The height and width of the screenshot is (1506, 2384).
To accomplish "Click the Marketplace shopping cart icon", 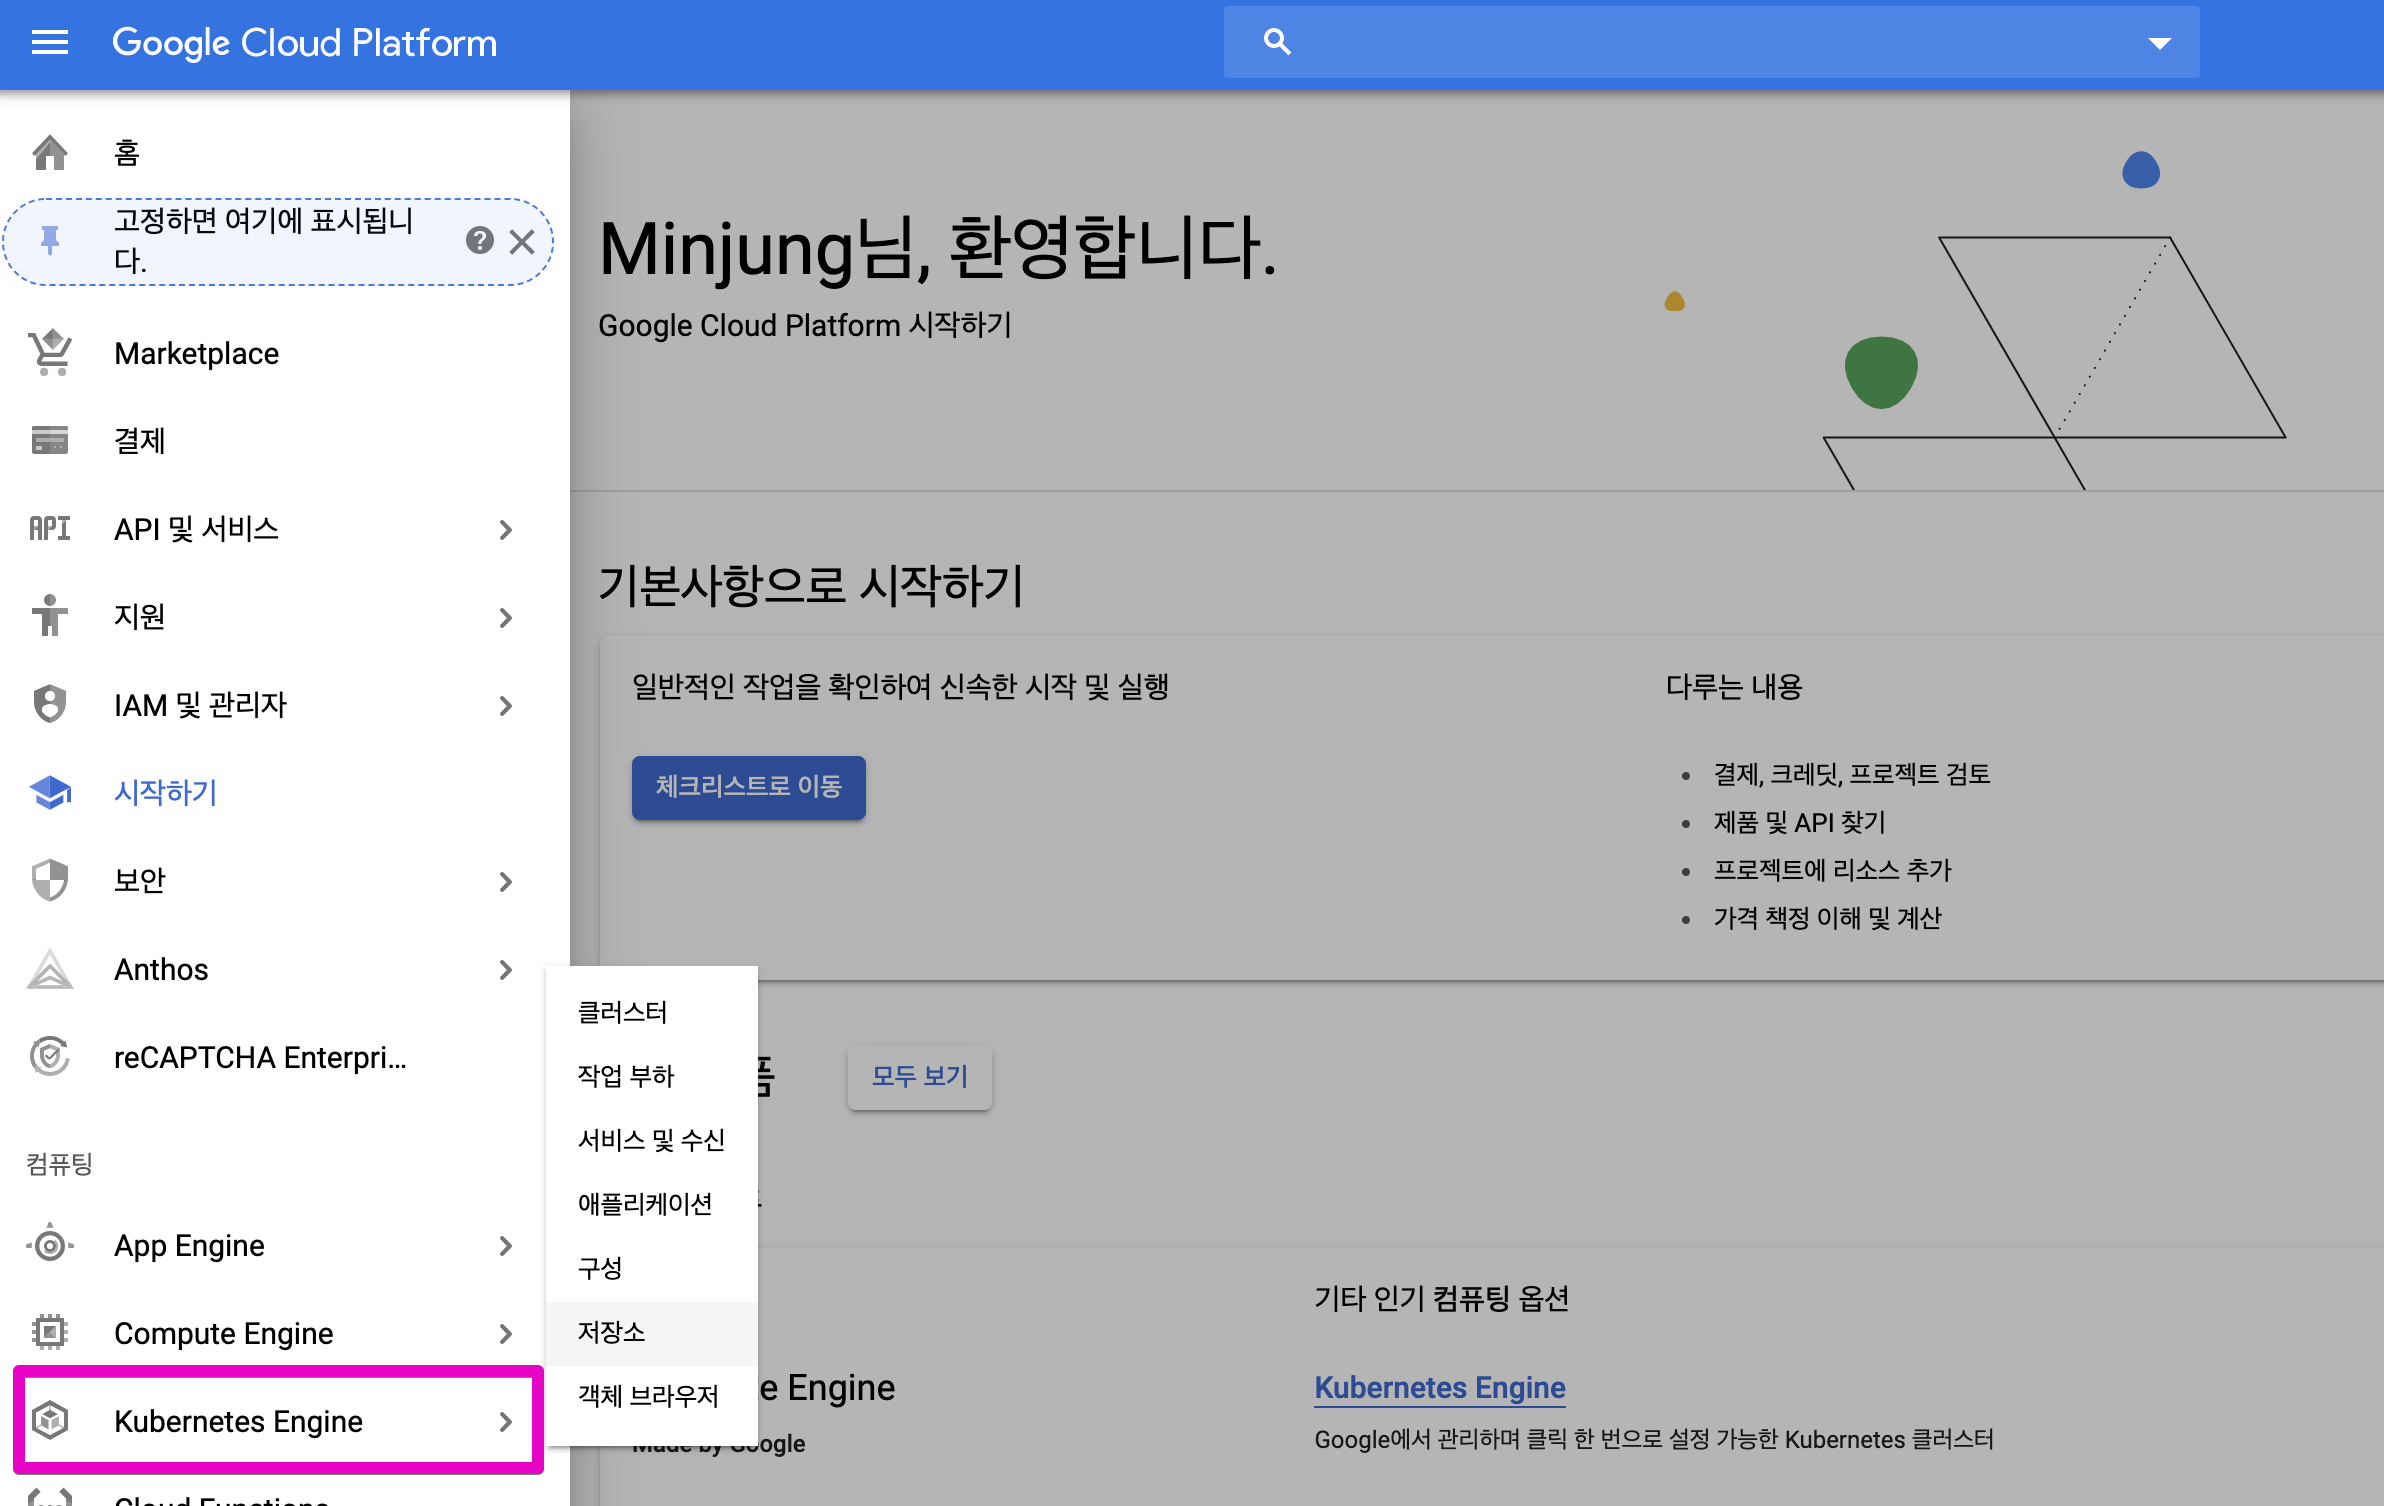I will 50,353.
